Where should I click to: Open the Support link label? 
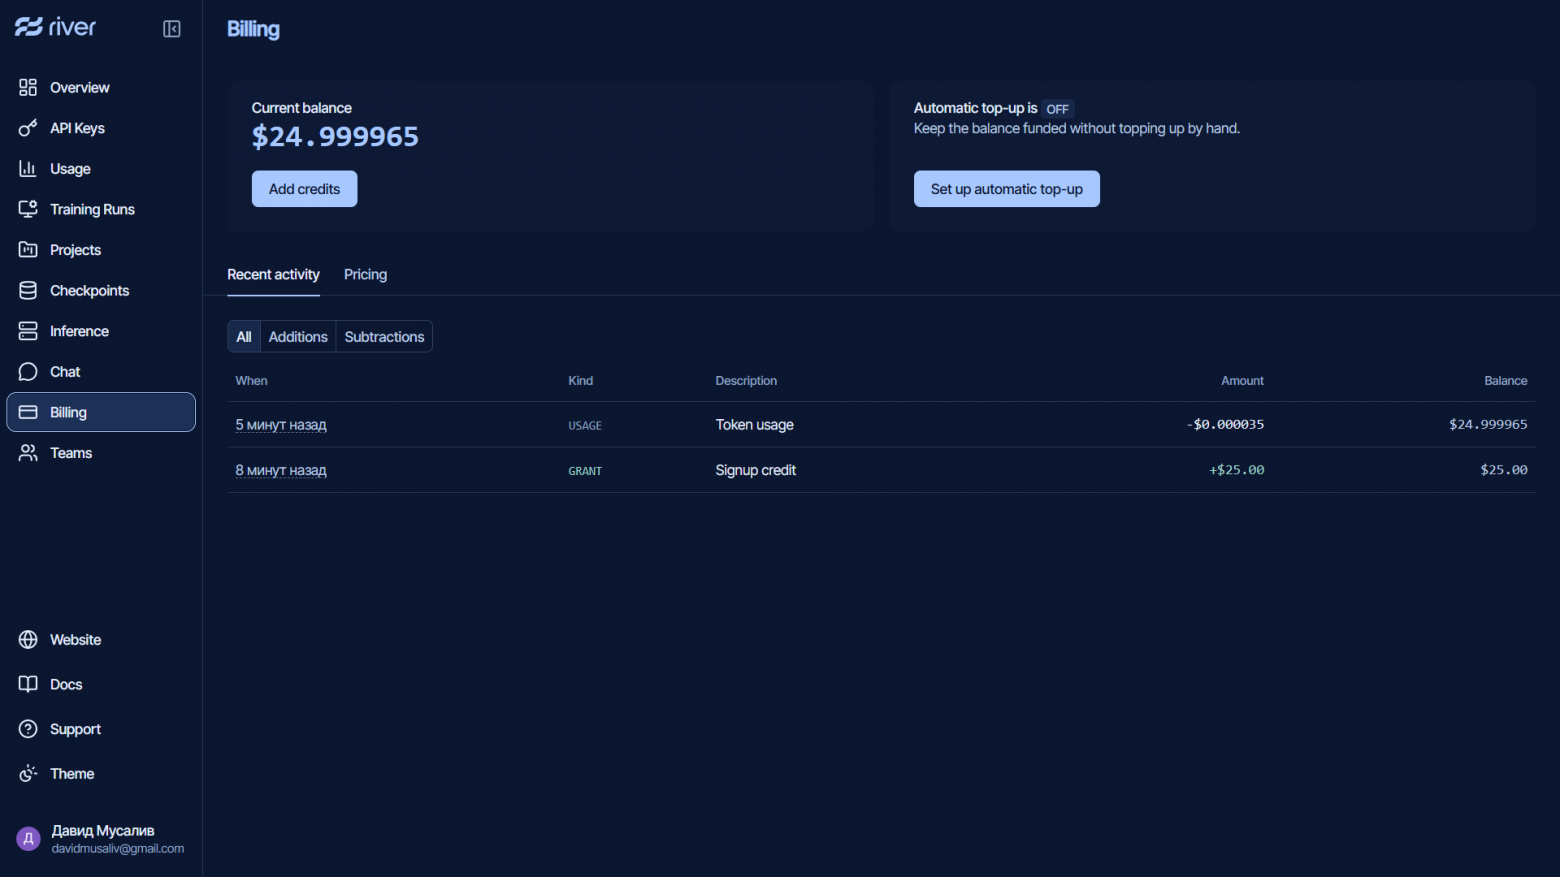point(75,729)
